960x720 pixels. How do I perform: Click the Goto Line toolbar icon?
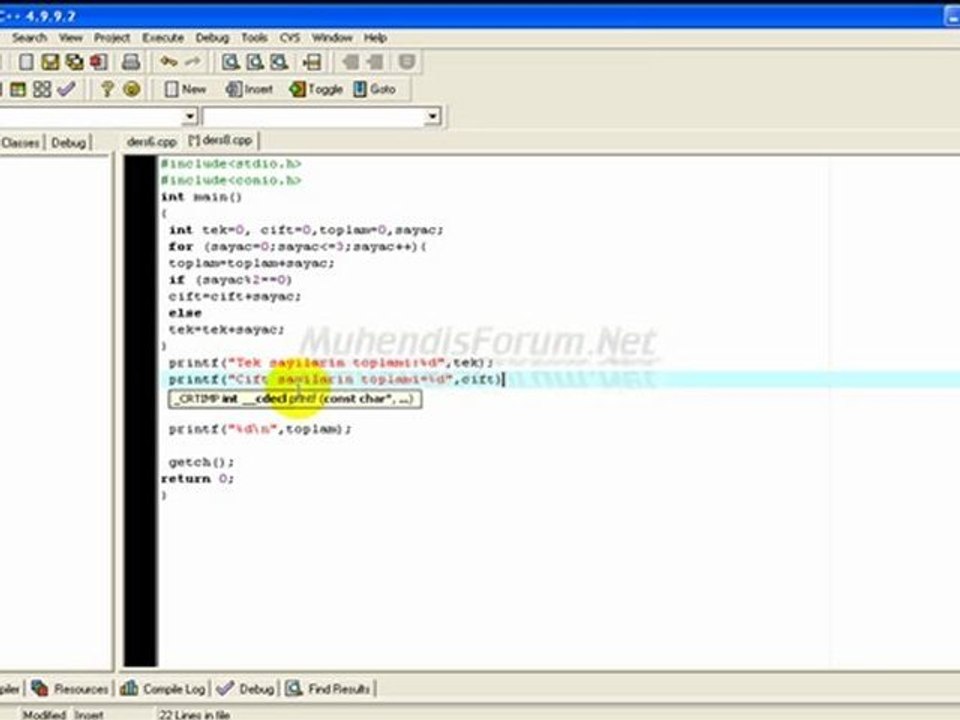click(x=312, y=62)
